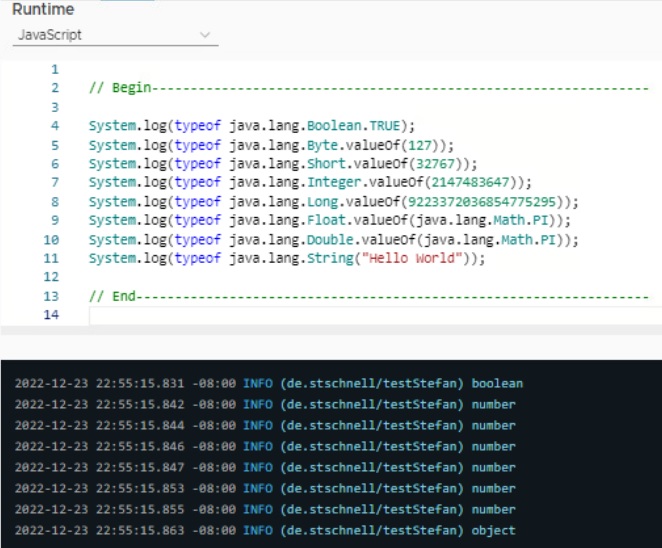662x548 pixels.
Task: Click the log entry timestamped 22:55:15.853
Action: [x=265, y=489]
